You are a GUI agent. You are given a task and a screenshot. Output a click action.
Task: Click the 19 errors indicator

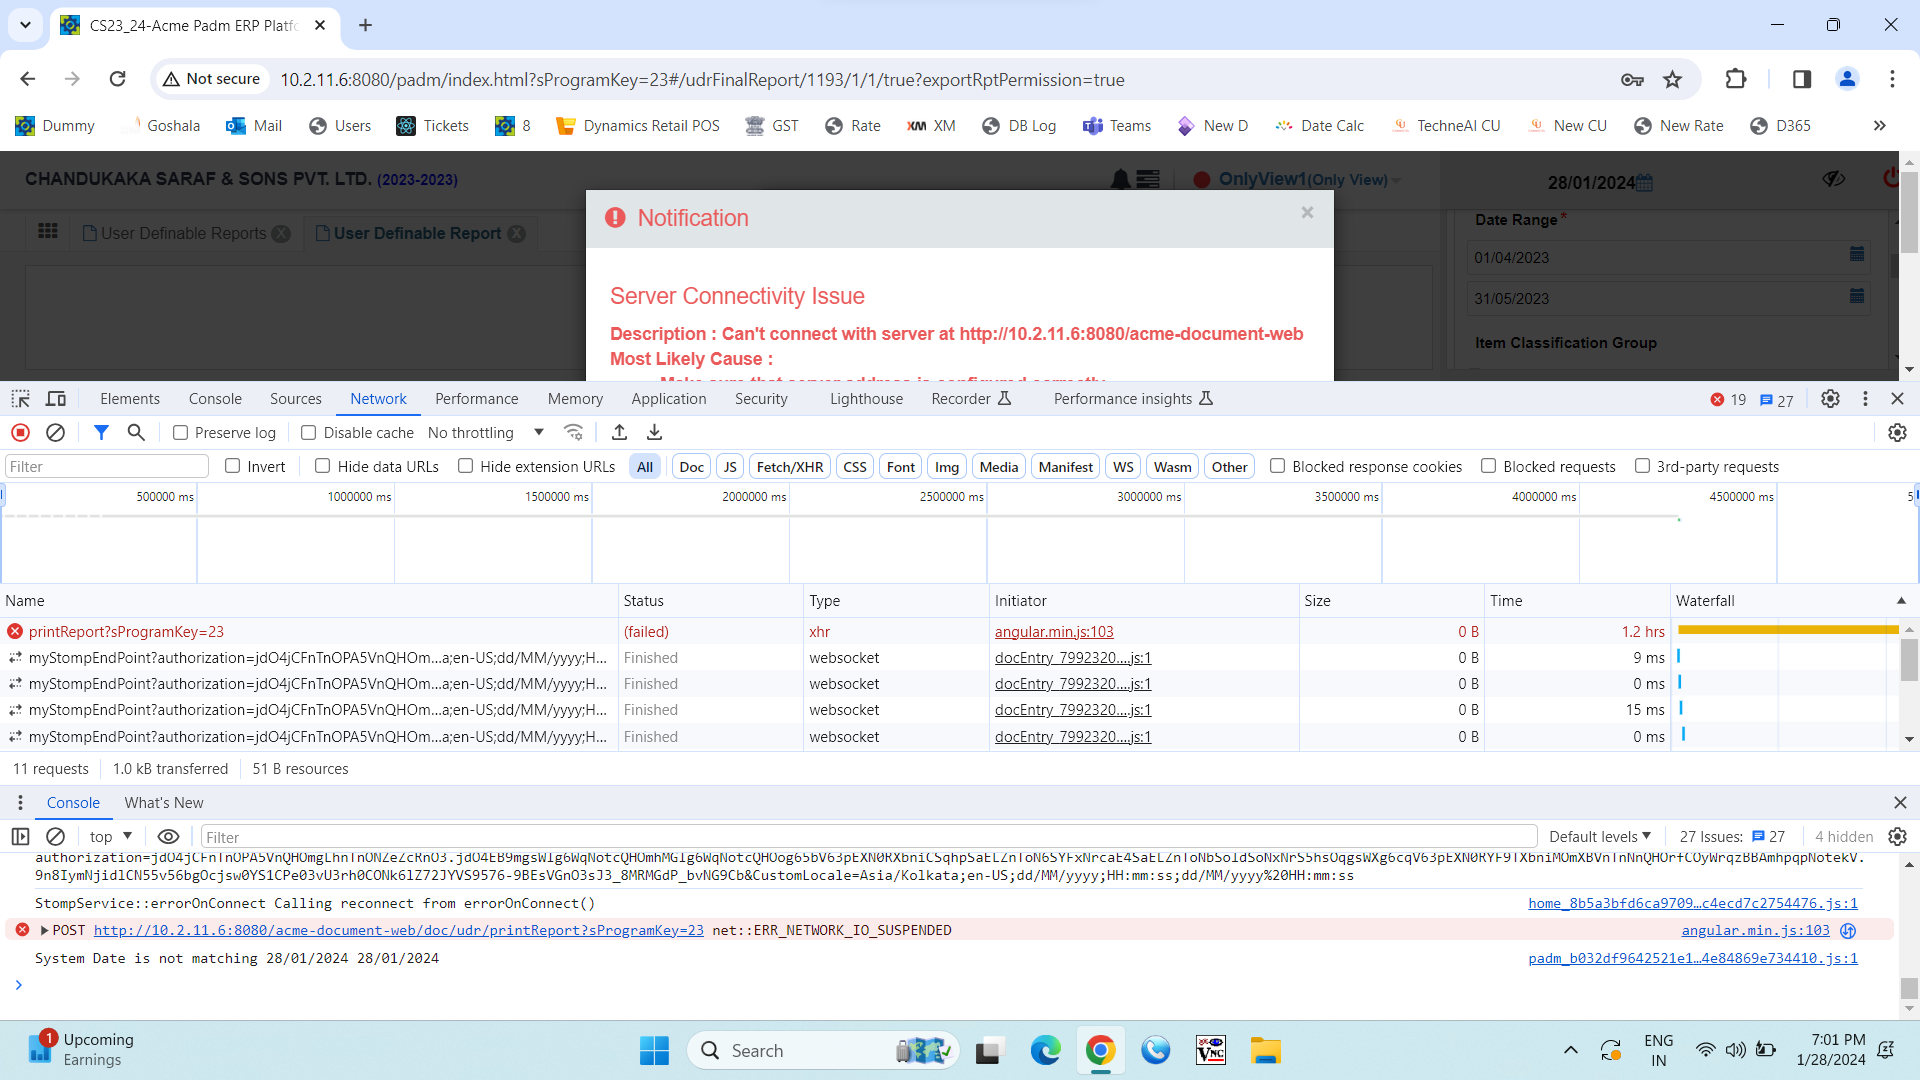pos(1728,400)
